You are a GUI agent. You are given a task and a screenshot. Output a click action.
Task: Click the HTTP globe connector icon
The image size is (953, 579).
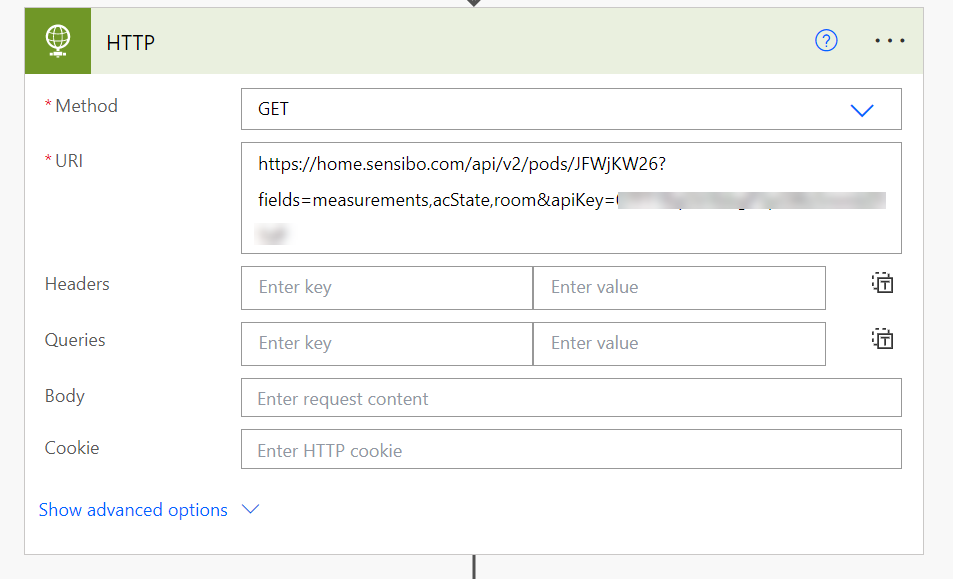coord(58,41)
